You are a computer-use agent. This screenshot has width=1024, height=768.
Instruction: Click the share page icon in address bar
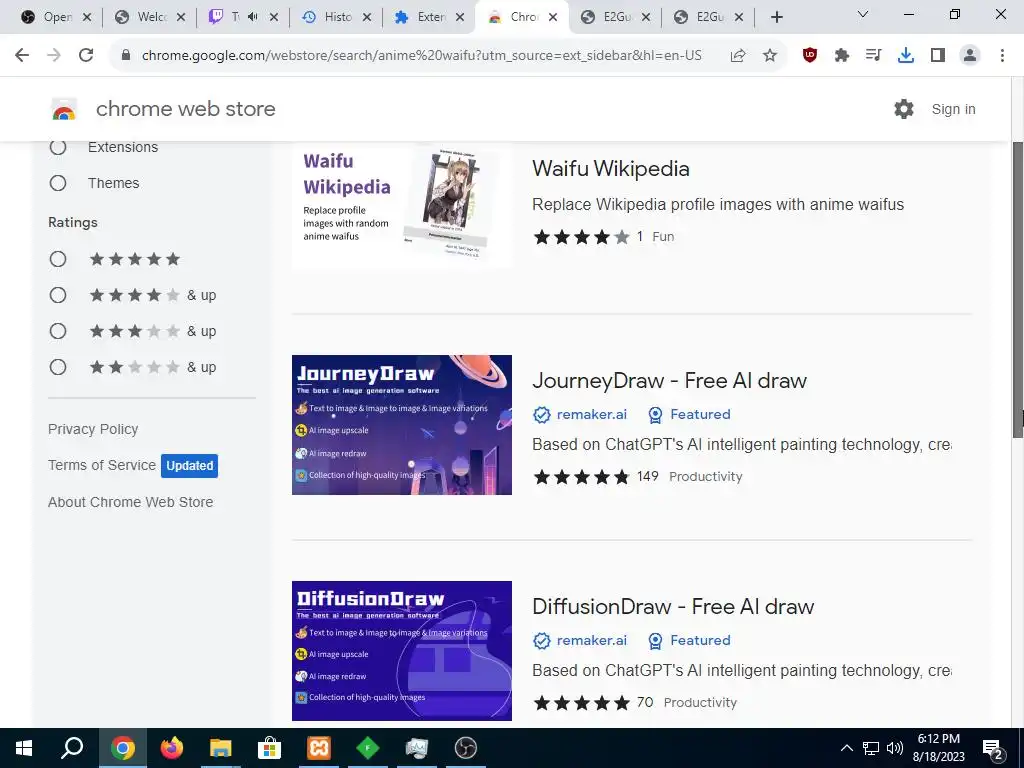click(738, 56)
